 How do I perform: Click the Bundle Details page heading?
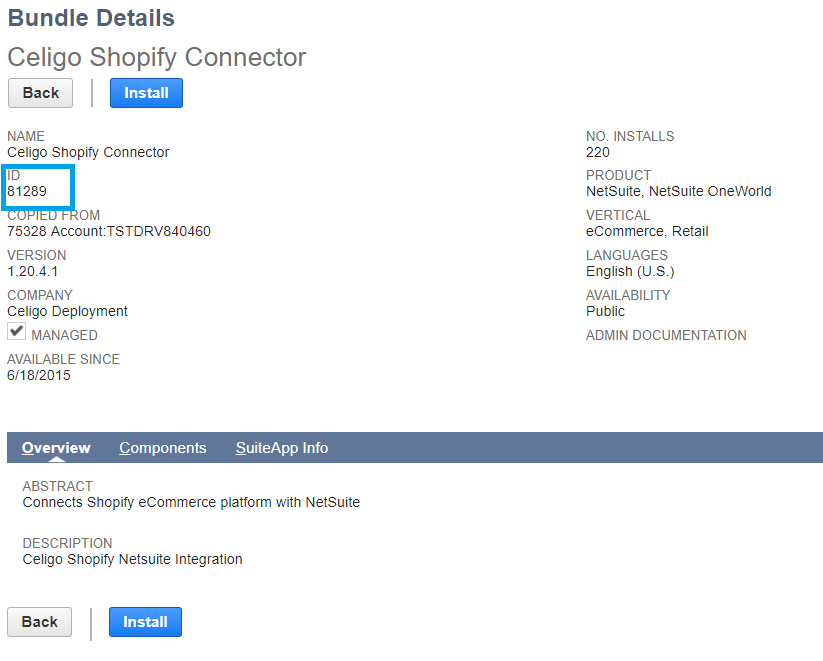91,18
